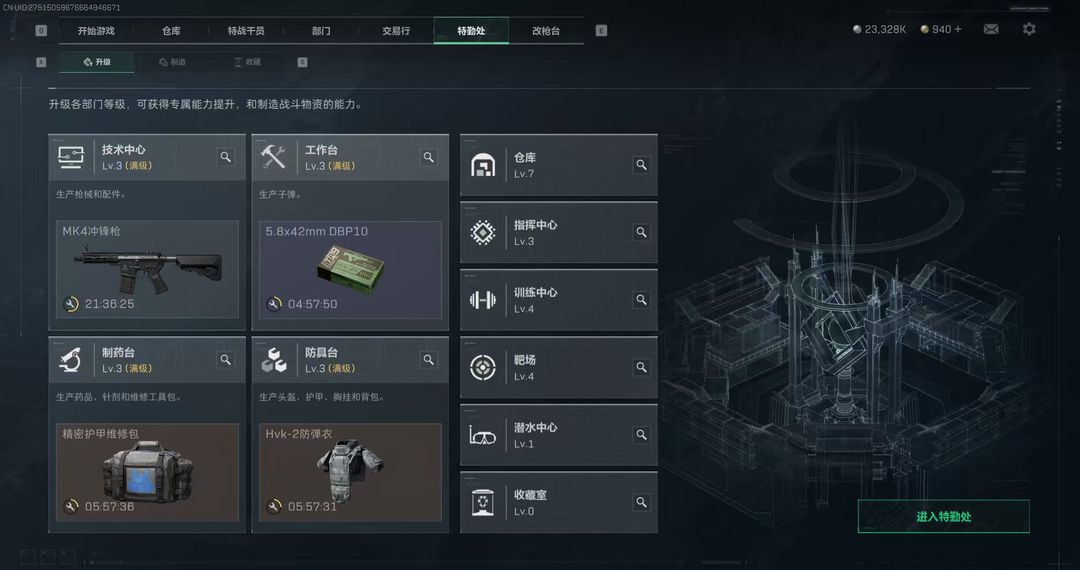
Task: Click the plus next to 940 currency
Action: 957,30
